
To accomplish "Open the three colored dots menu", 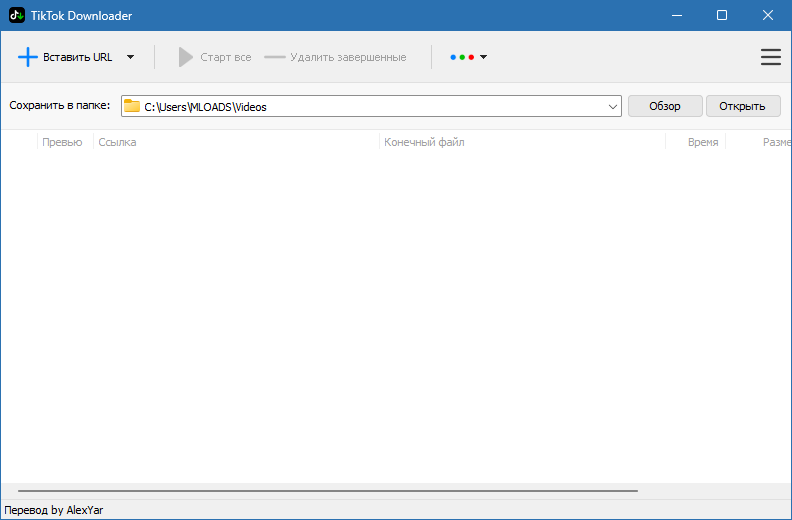I will click(x=468, y=57).
